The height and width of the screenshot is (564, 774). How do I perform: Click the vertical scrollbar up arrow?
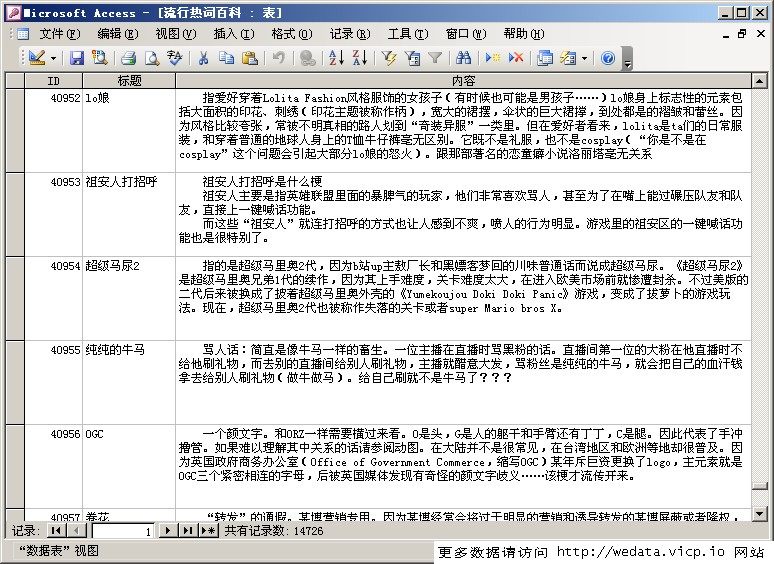[x=759, y=80]
